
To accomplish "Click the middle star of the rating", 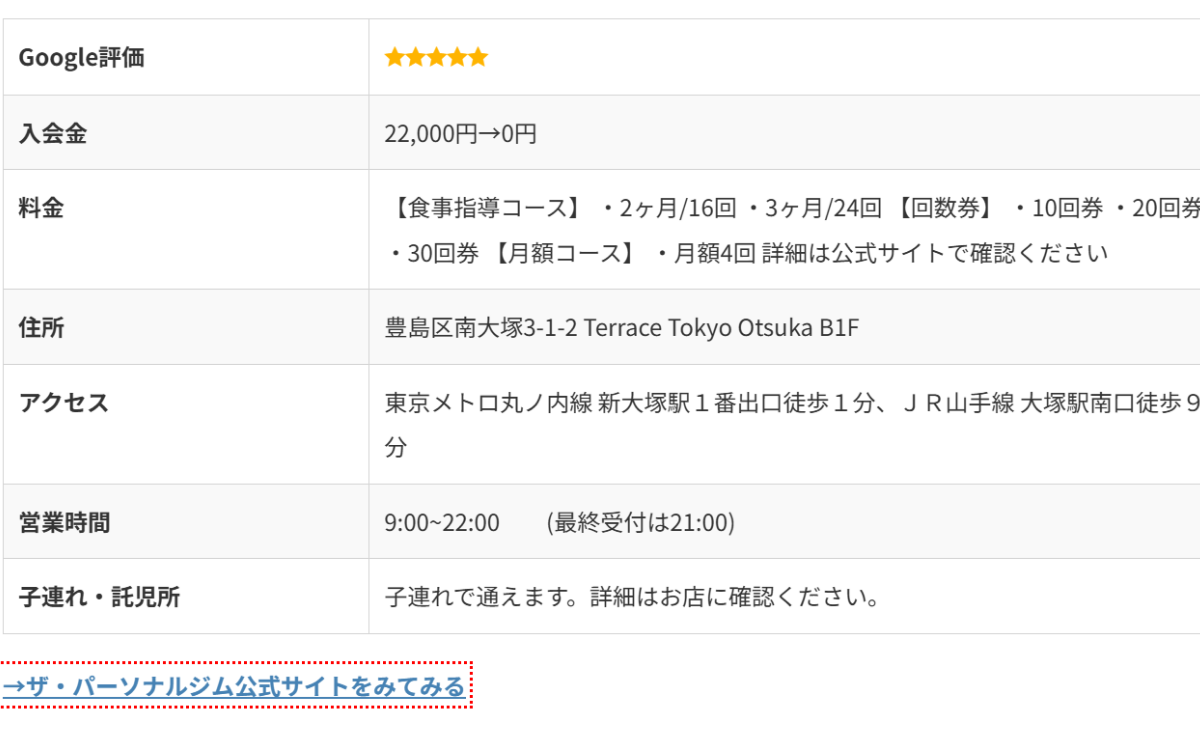I will (436, 57).
